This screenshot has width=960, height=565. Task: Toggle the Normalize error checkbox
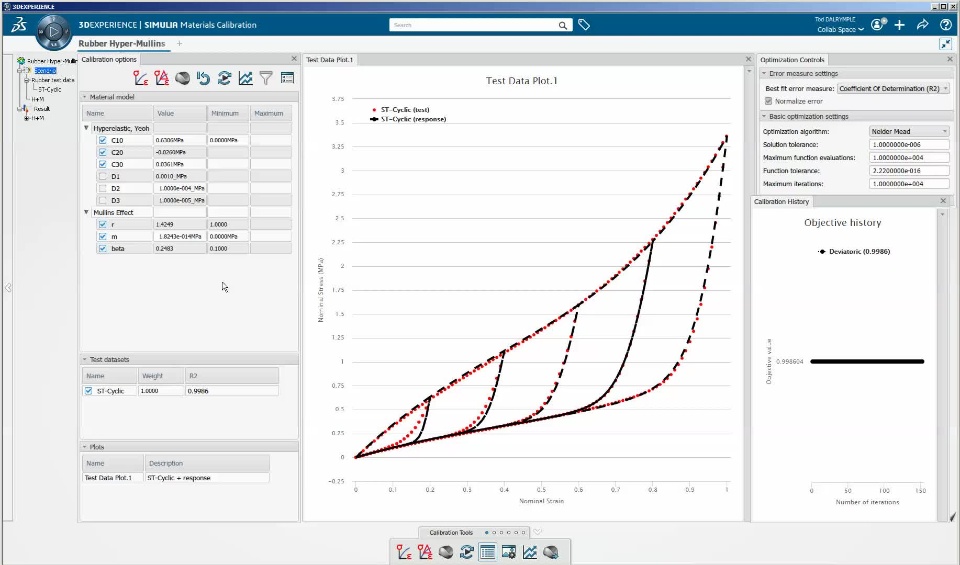(768, 101)
